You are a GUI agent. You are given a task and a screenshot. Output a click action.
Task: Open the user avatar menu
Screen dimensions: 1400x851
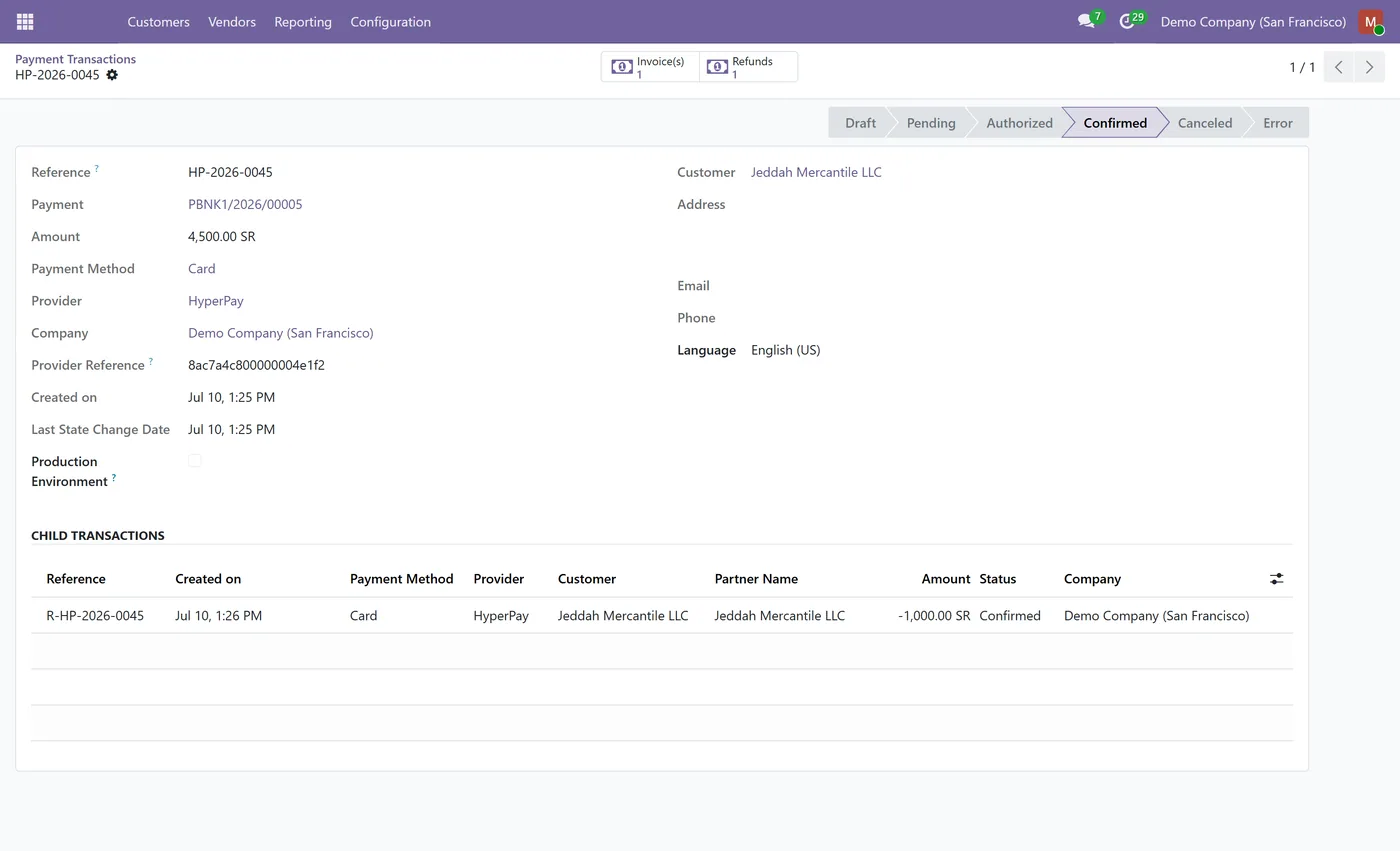(x=1371, y=21)
